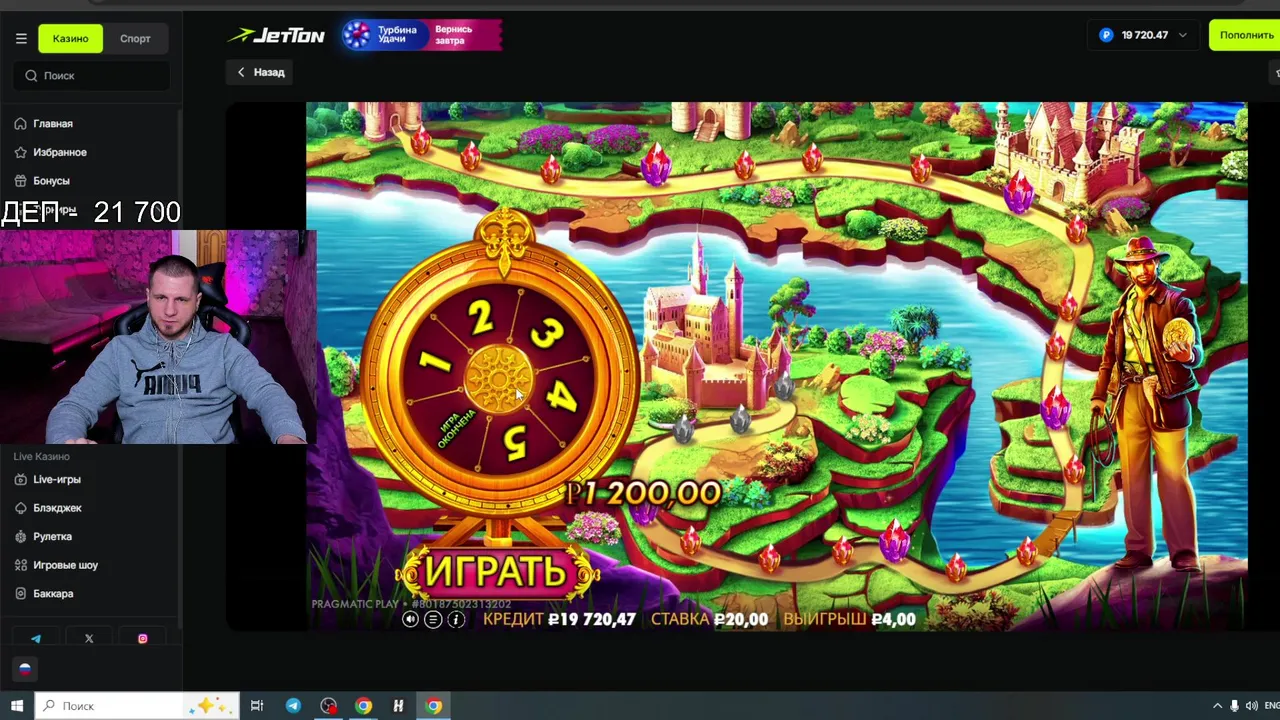Click the Пополнить deposit button

[1246, 35]
